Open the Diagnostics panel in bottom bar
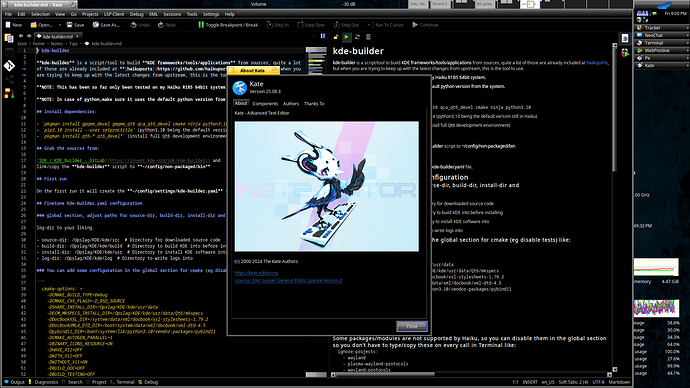This screenshot has width=690, height=388. tap(43, 382)
